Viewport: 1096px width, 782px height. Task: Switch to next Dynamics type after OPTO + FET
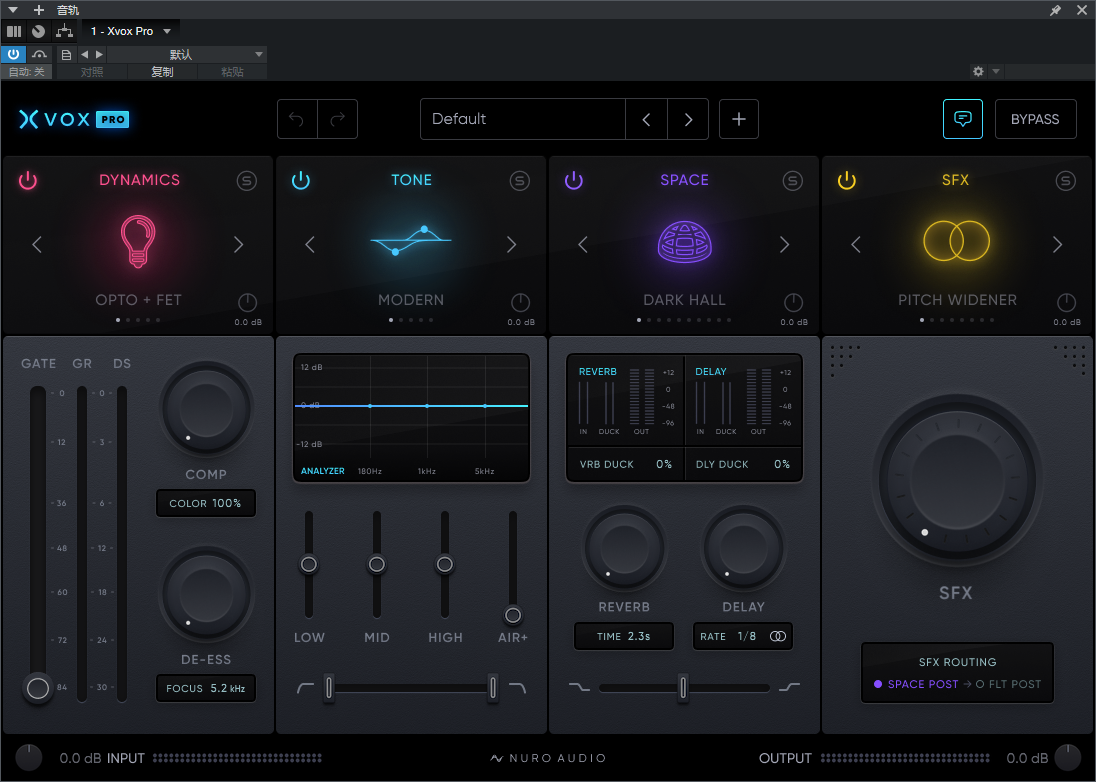coord(238,245)
